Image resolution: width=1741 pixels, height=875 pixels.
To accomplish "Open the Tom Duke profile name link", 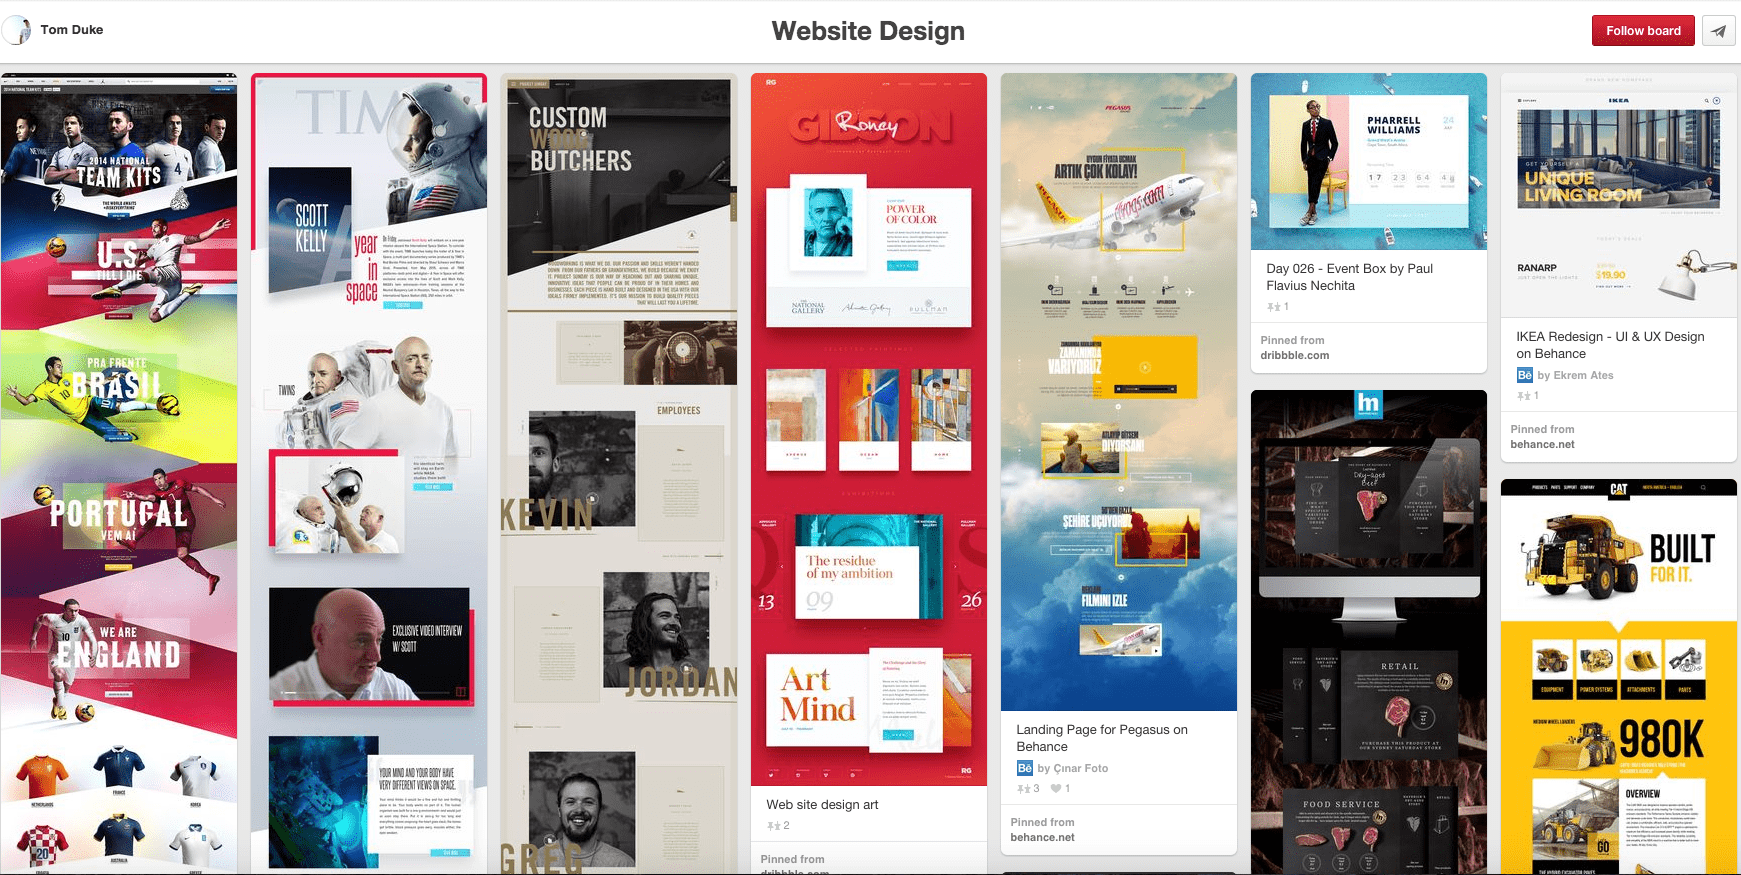I will pos(72,30).
